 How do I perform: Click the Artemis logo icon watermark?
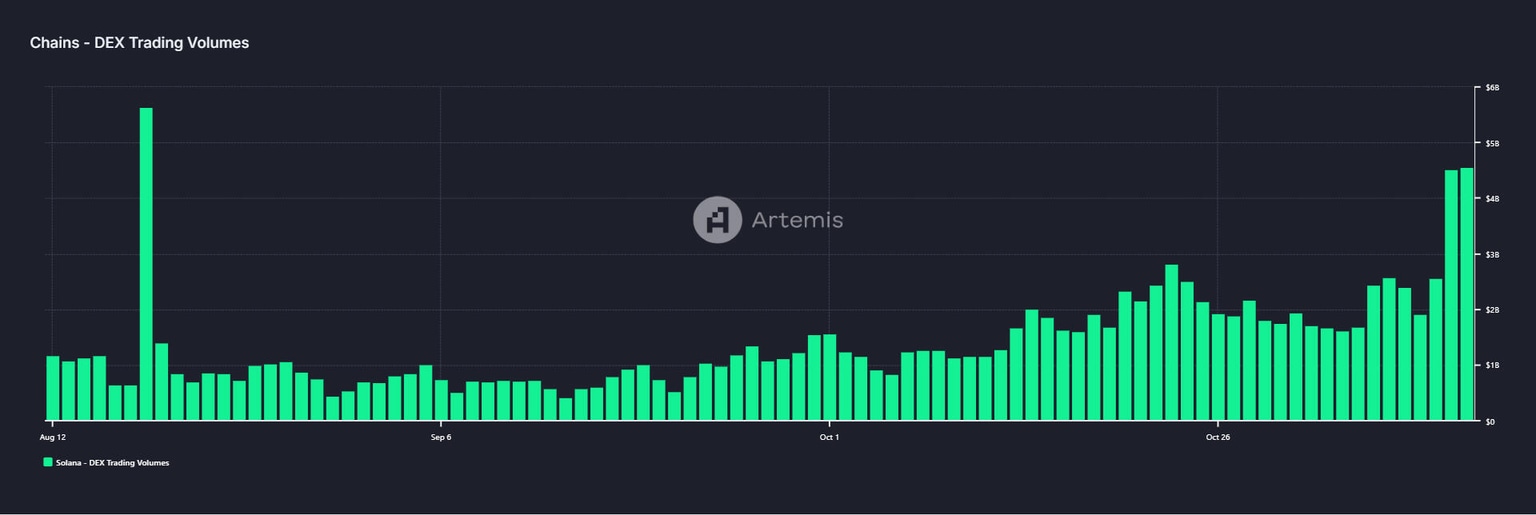717,220
